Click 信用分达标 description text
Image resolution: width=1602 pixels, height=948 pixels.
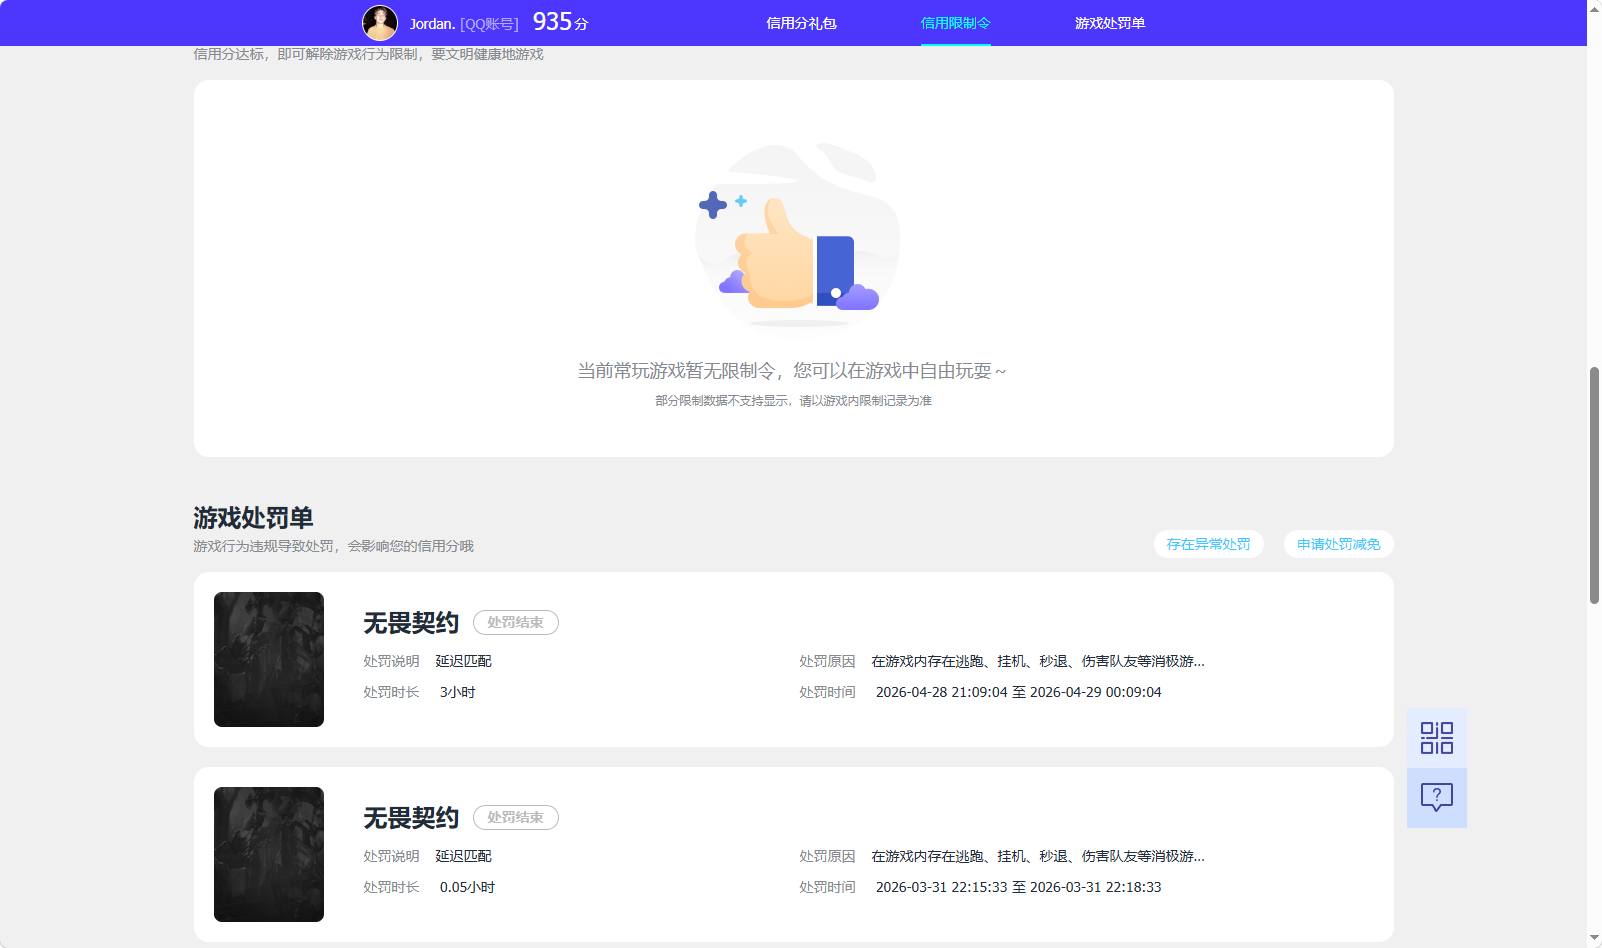click(368, 54)
